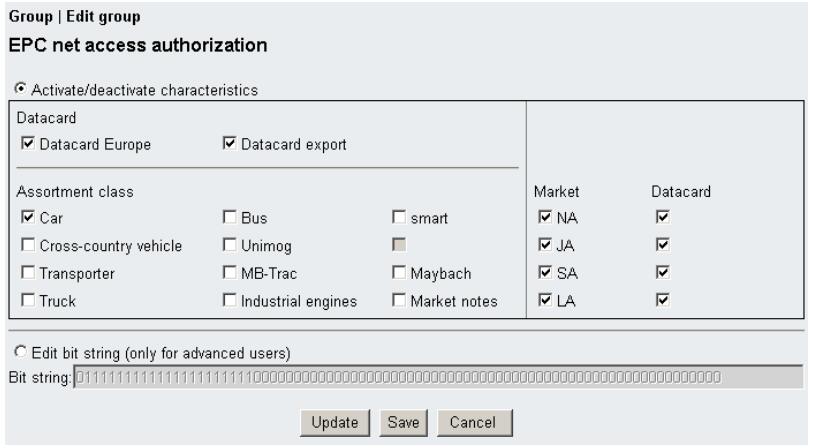Screen dimensions: 813x448
Task: Check the Transporter assortment class
Action: click(26, 273)
